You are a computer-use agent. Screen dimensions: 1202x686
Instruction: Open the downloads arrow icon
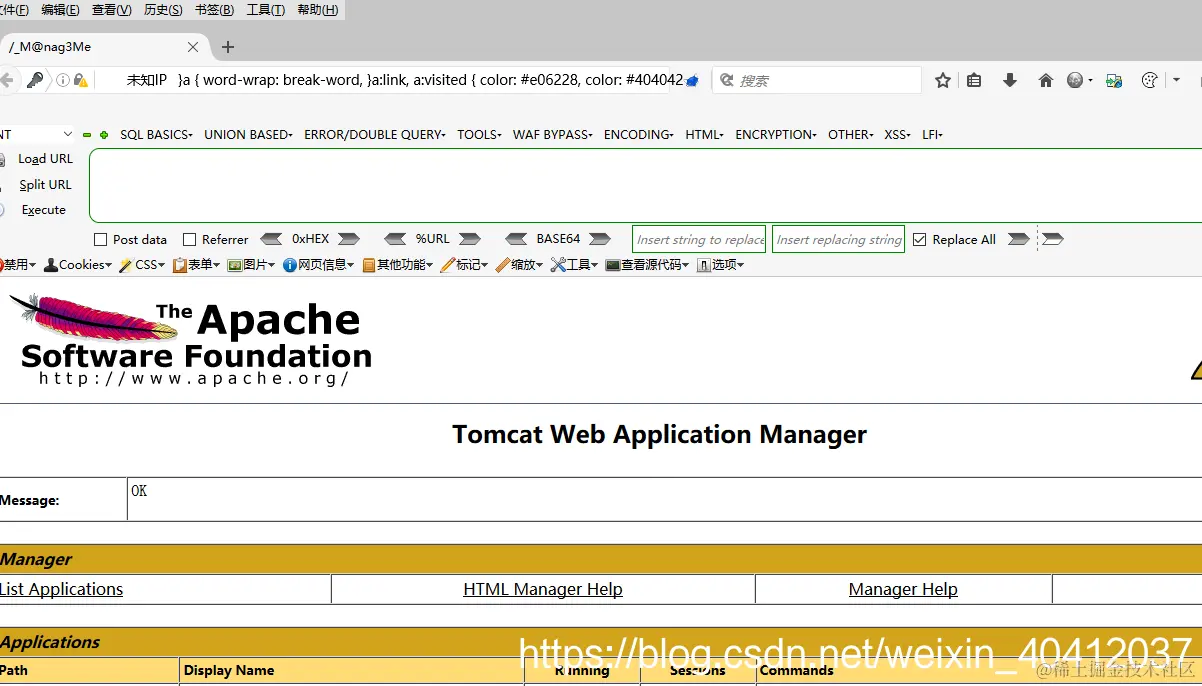pyautogui.click(x=1010, y=80)
